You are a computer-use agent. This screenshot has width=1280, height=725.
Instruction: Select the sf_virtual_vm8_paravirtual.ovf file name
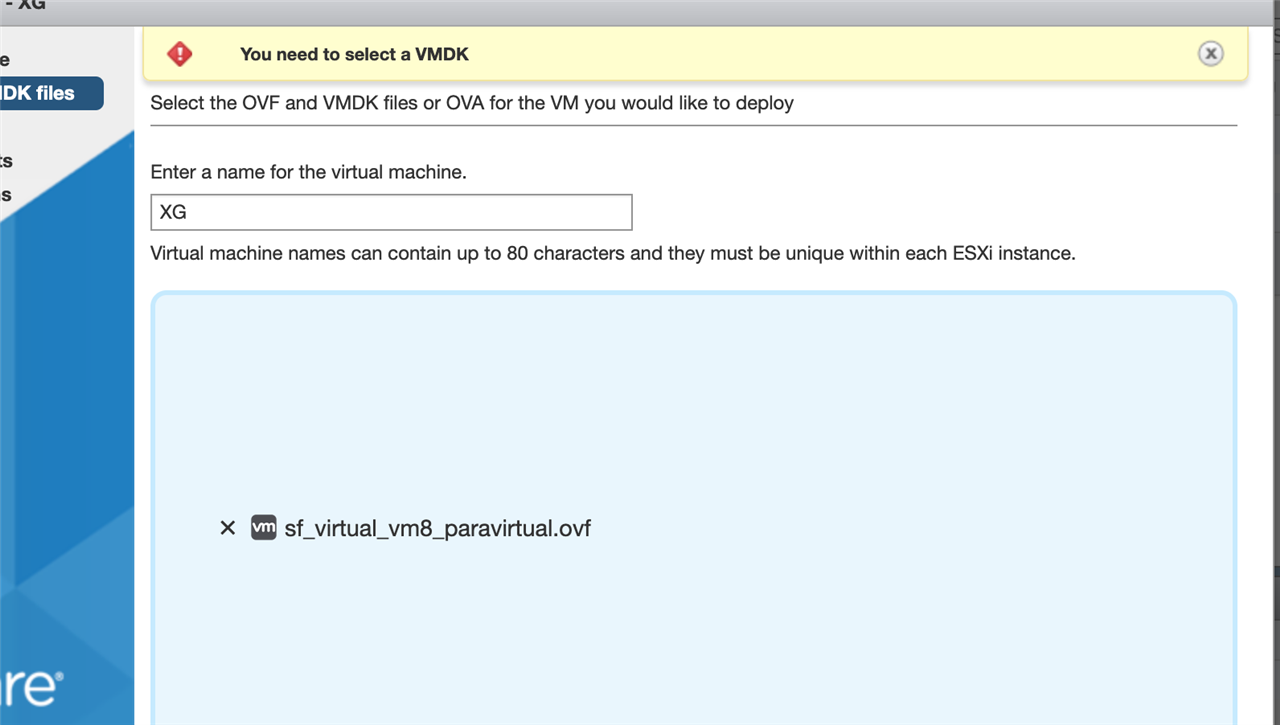coord(437,528)
